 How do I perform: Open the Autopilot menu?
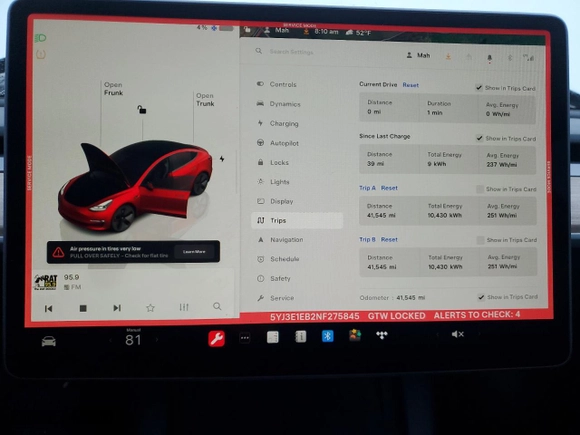click(284, 143)
